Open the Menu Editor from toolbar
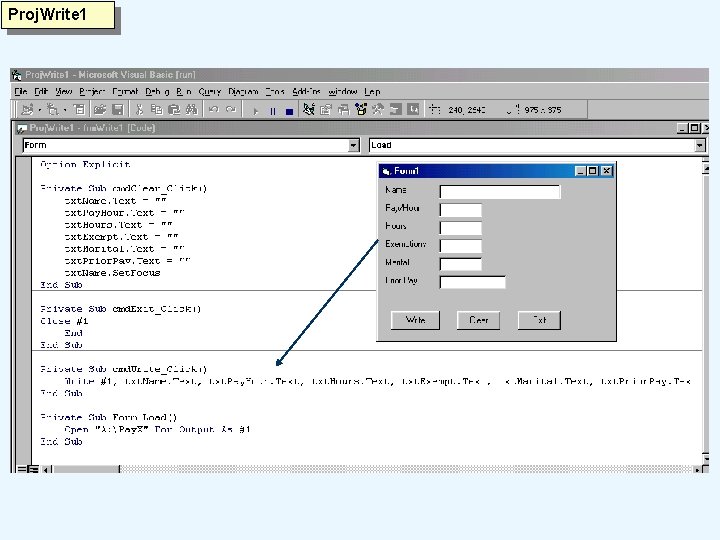 (x=79, y=110)
